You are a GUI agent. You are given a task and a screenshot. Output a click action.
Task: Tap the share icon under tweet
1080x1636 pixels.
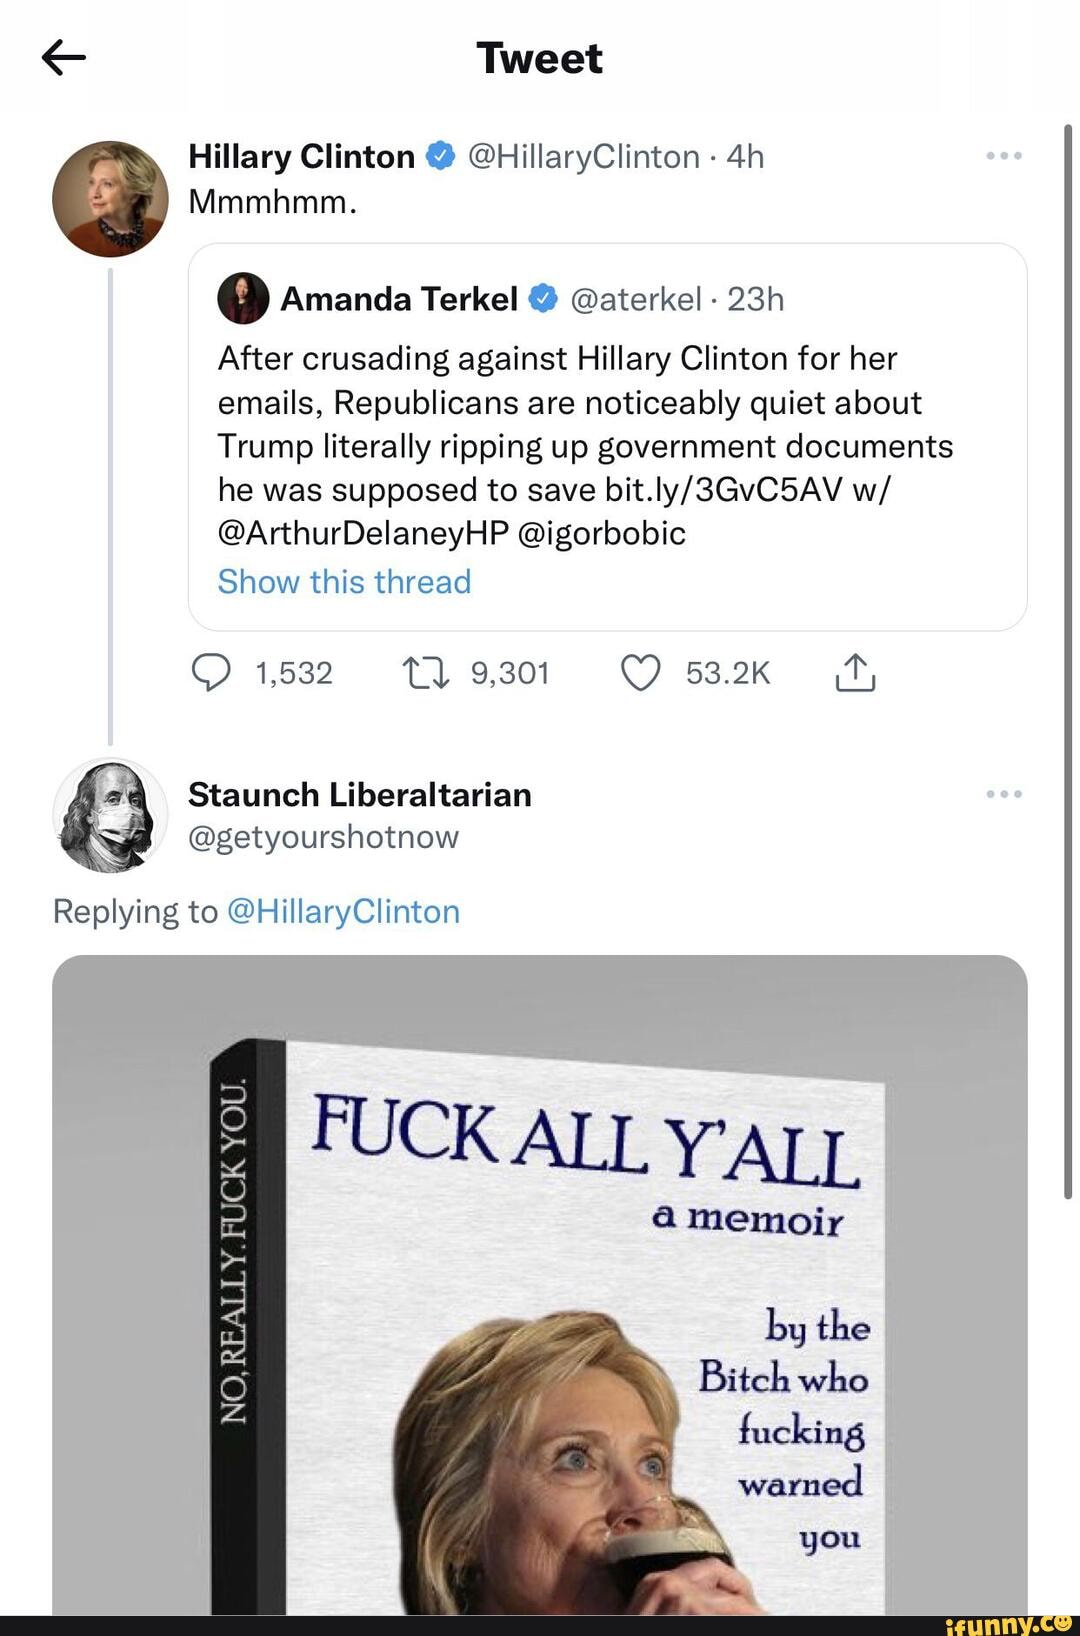[x=855, y=673]
